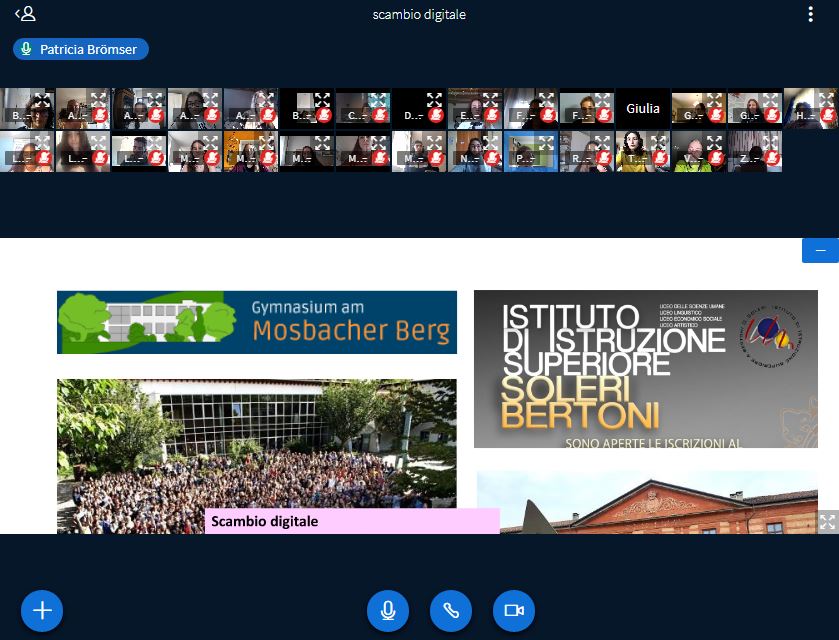Viewport: 839px width, 640px height.
Task: Toggle webcam sharing with the camera button
Action: tap(514, 611)
